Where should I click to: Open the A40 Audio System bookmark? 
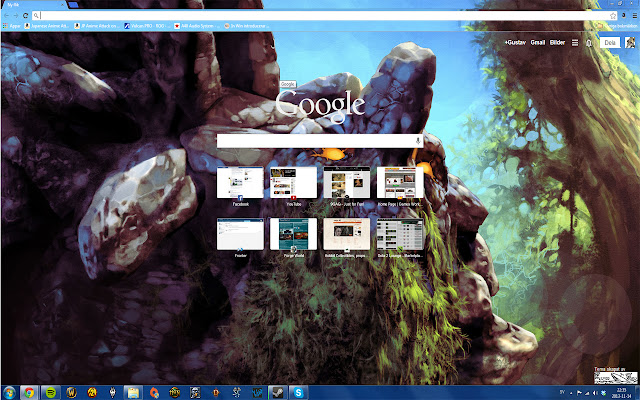point(196,26)
